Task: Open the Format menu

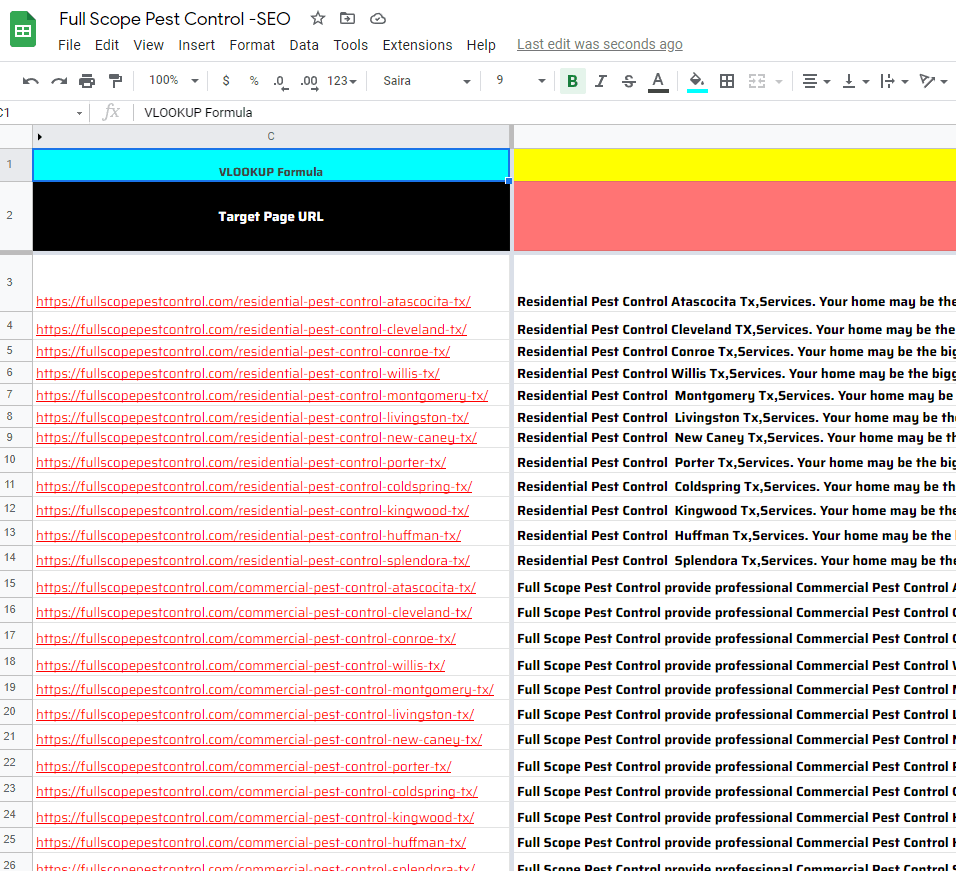Action: pyautogui.click(x=252, y=45)
